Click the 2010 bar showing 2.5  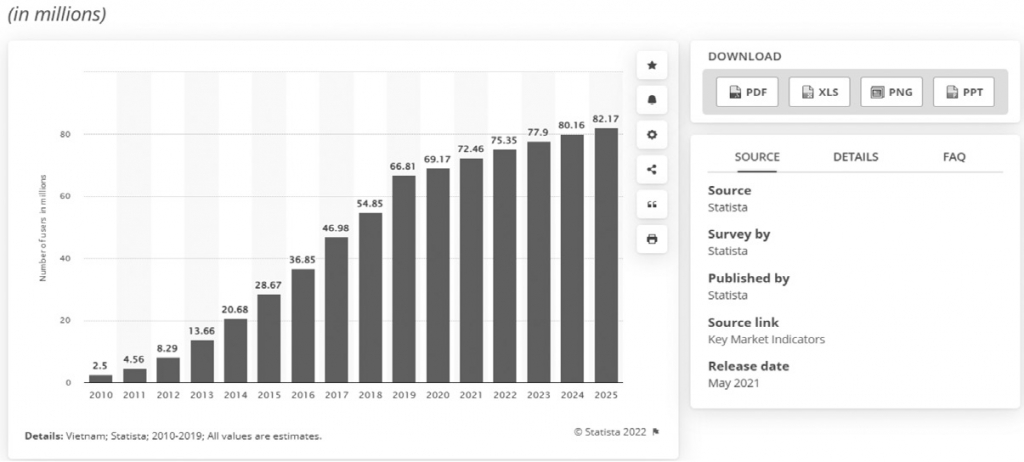tap(100, 378)
